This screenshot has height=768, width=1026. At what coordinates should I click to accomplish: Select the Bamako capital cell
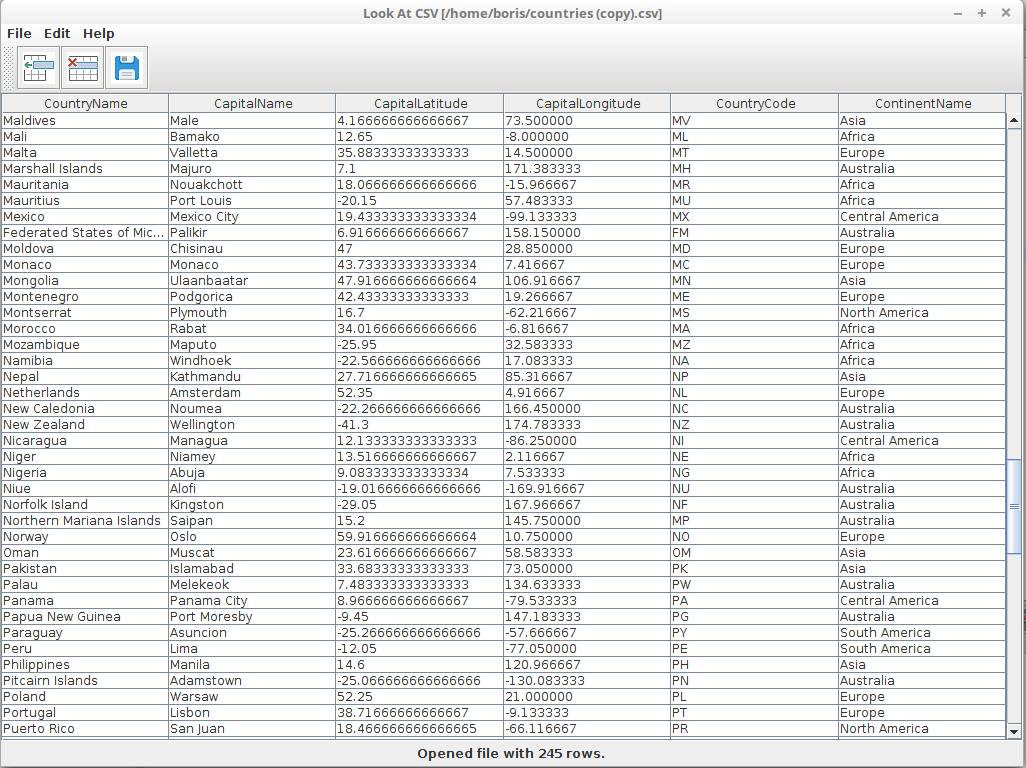(x=253, y=137)
